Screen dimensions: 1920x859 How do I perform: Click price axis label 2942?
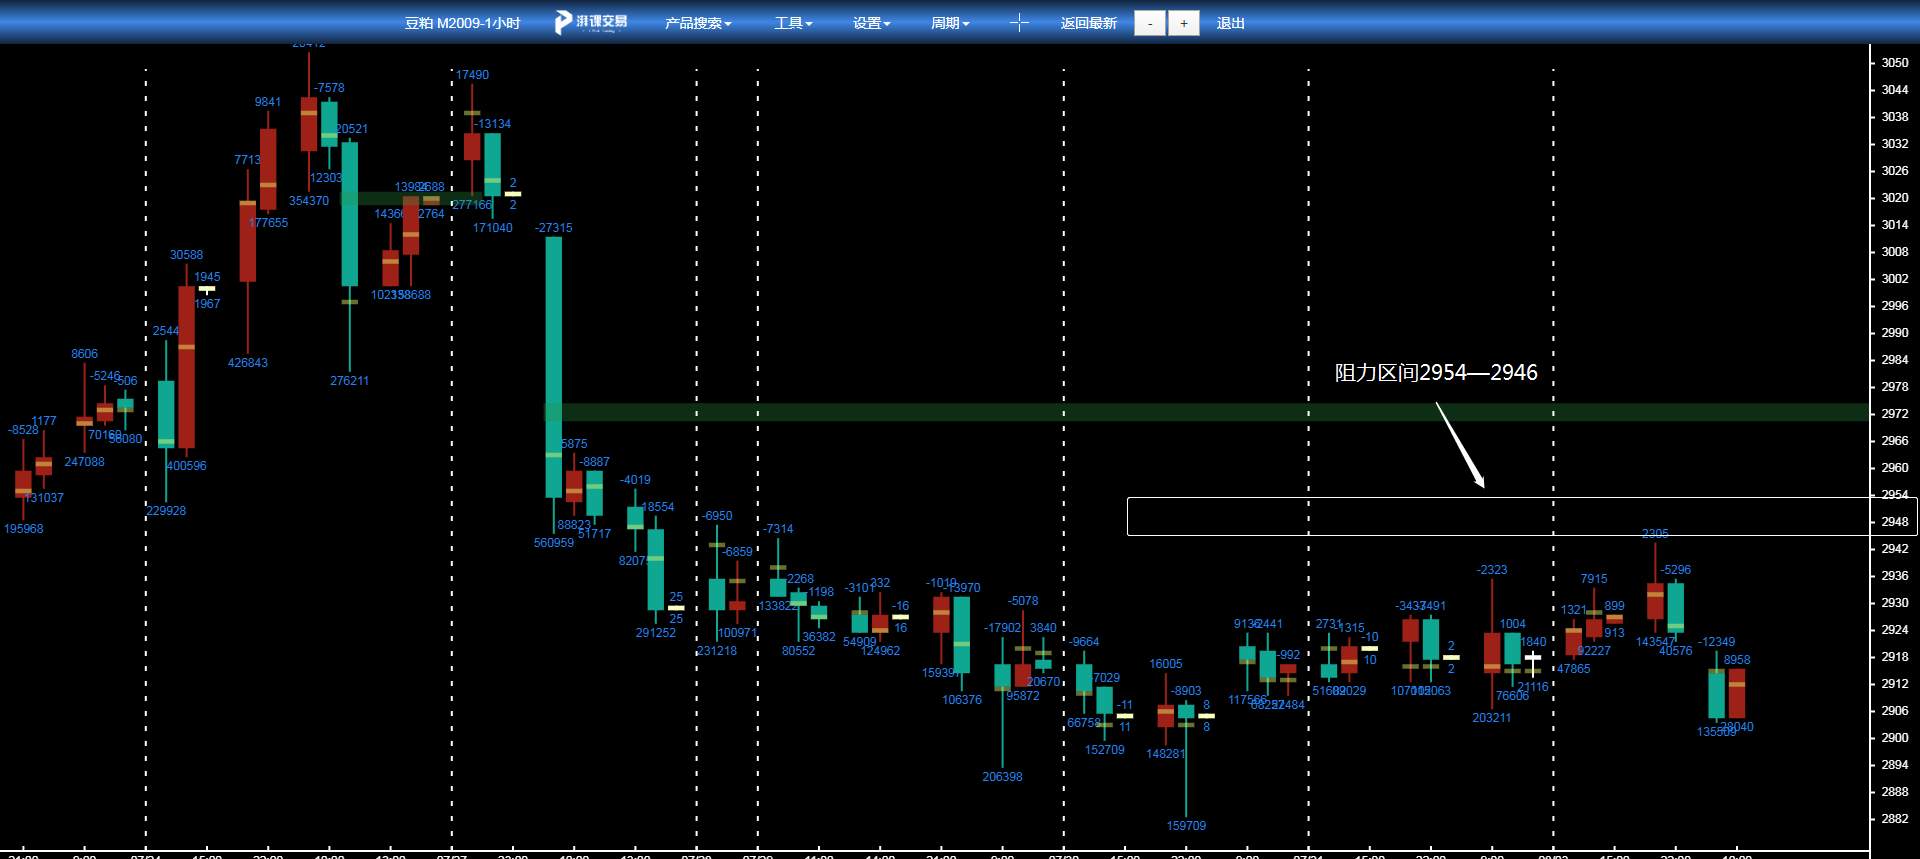pyautogui.click(x=1894, y=548)
